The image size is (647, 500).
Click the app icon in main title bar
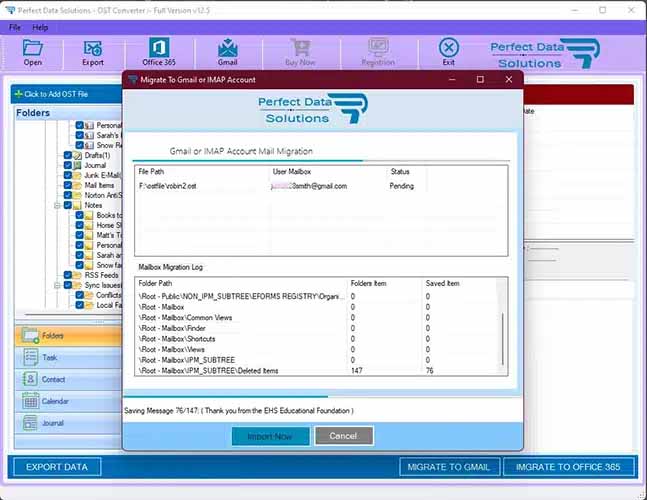pos(11,10)
